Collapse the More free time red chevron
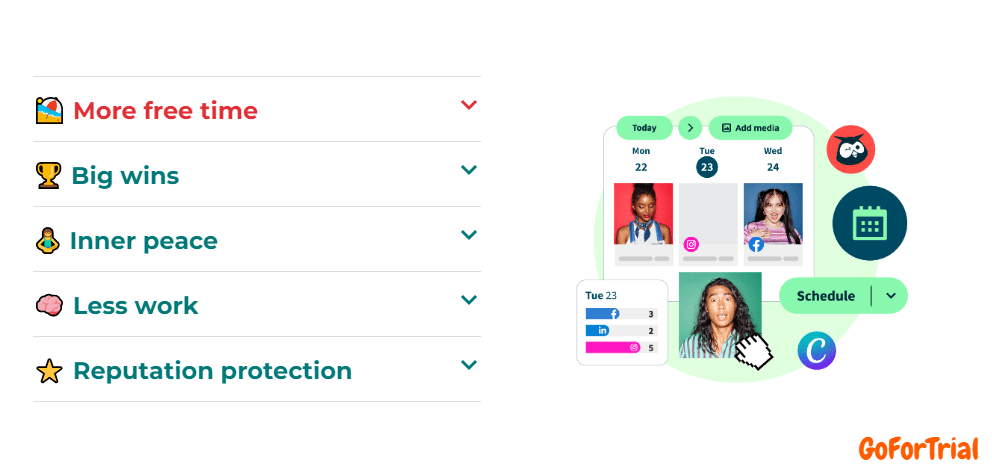This screenshot has height=470, width=992. [x=469, y=104]
